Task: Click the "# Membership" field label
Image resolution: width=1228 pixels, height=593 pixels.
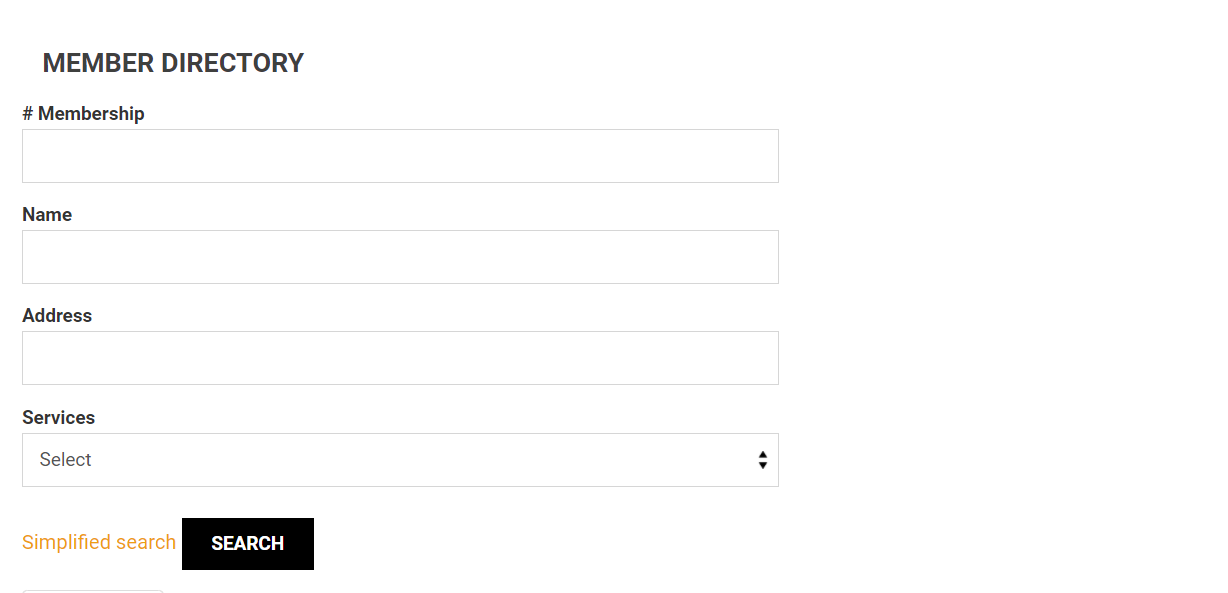Action: [x=83, y=114]
